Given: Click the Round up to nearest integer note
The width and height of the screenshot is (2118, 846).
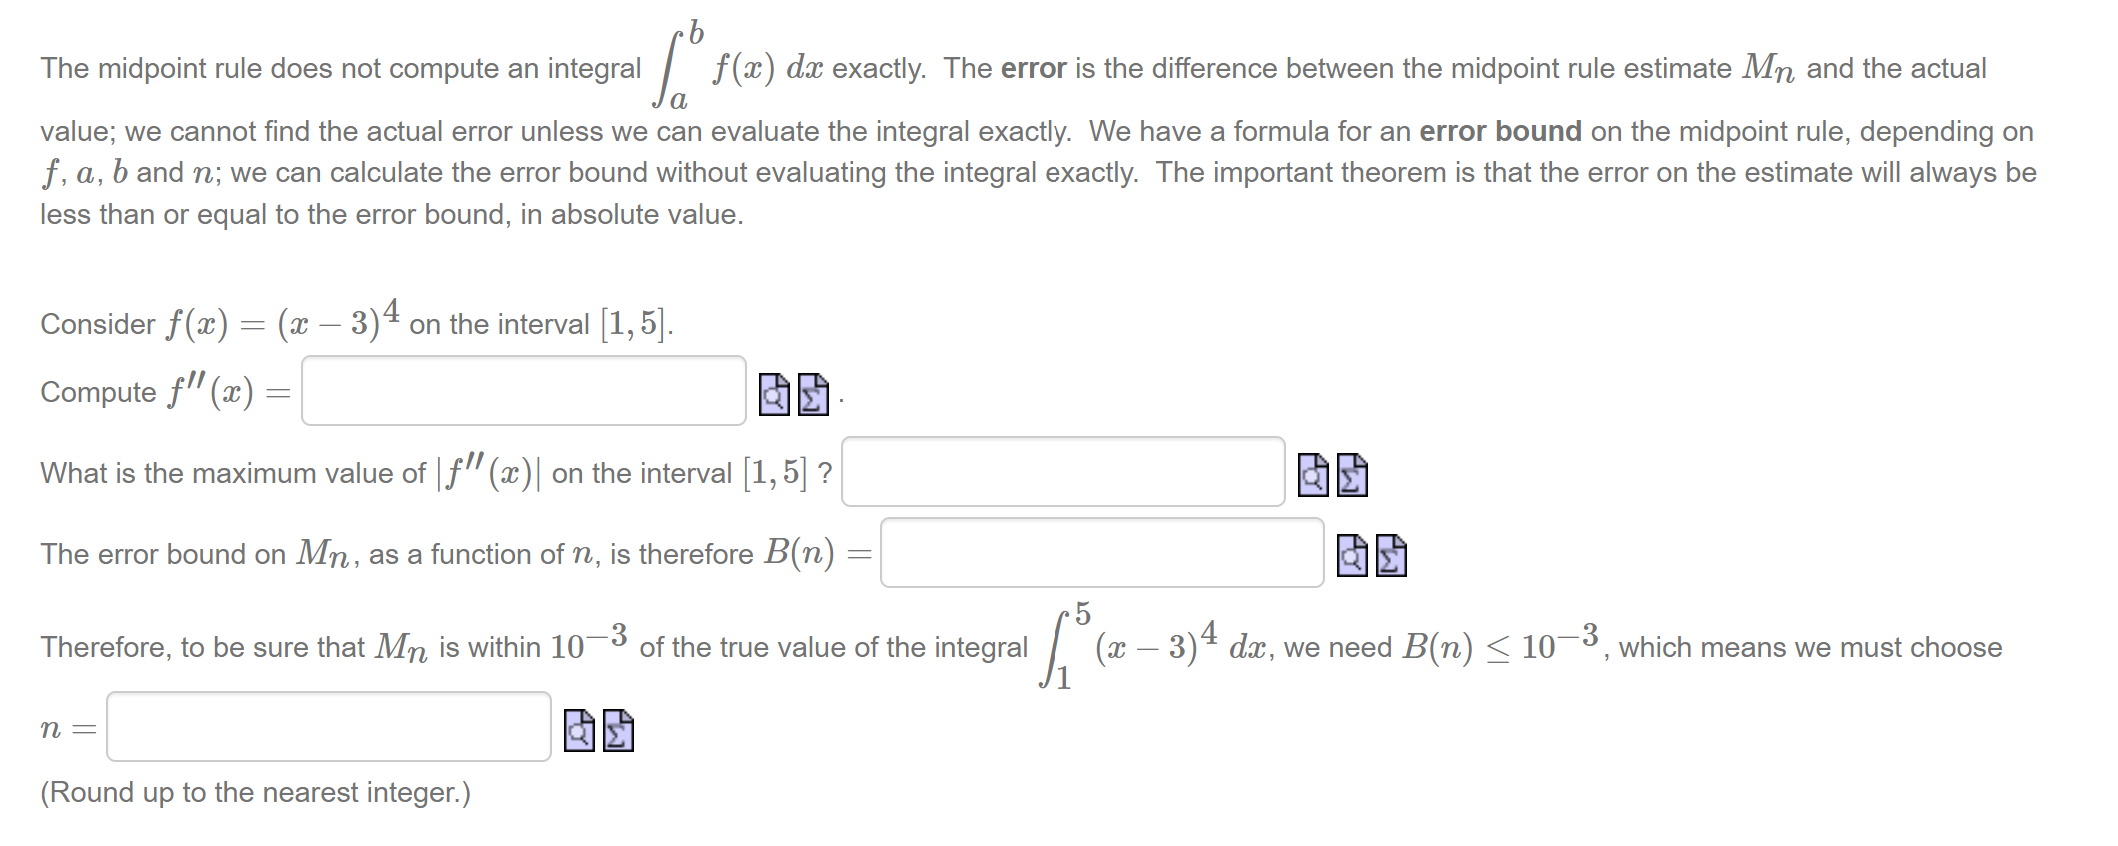Looking at the screenshot, I should [x=253, y=792].
